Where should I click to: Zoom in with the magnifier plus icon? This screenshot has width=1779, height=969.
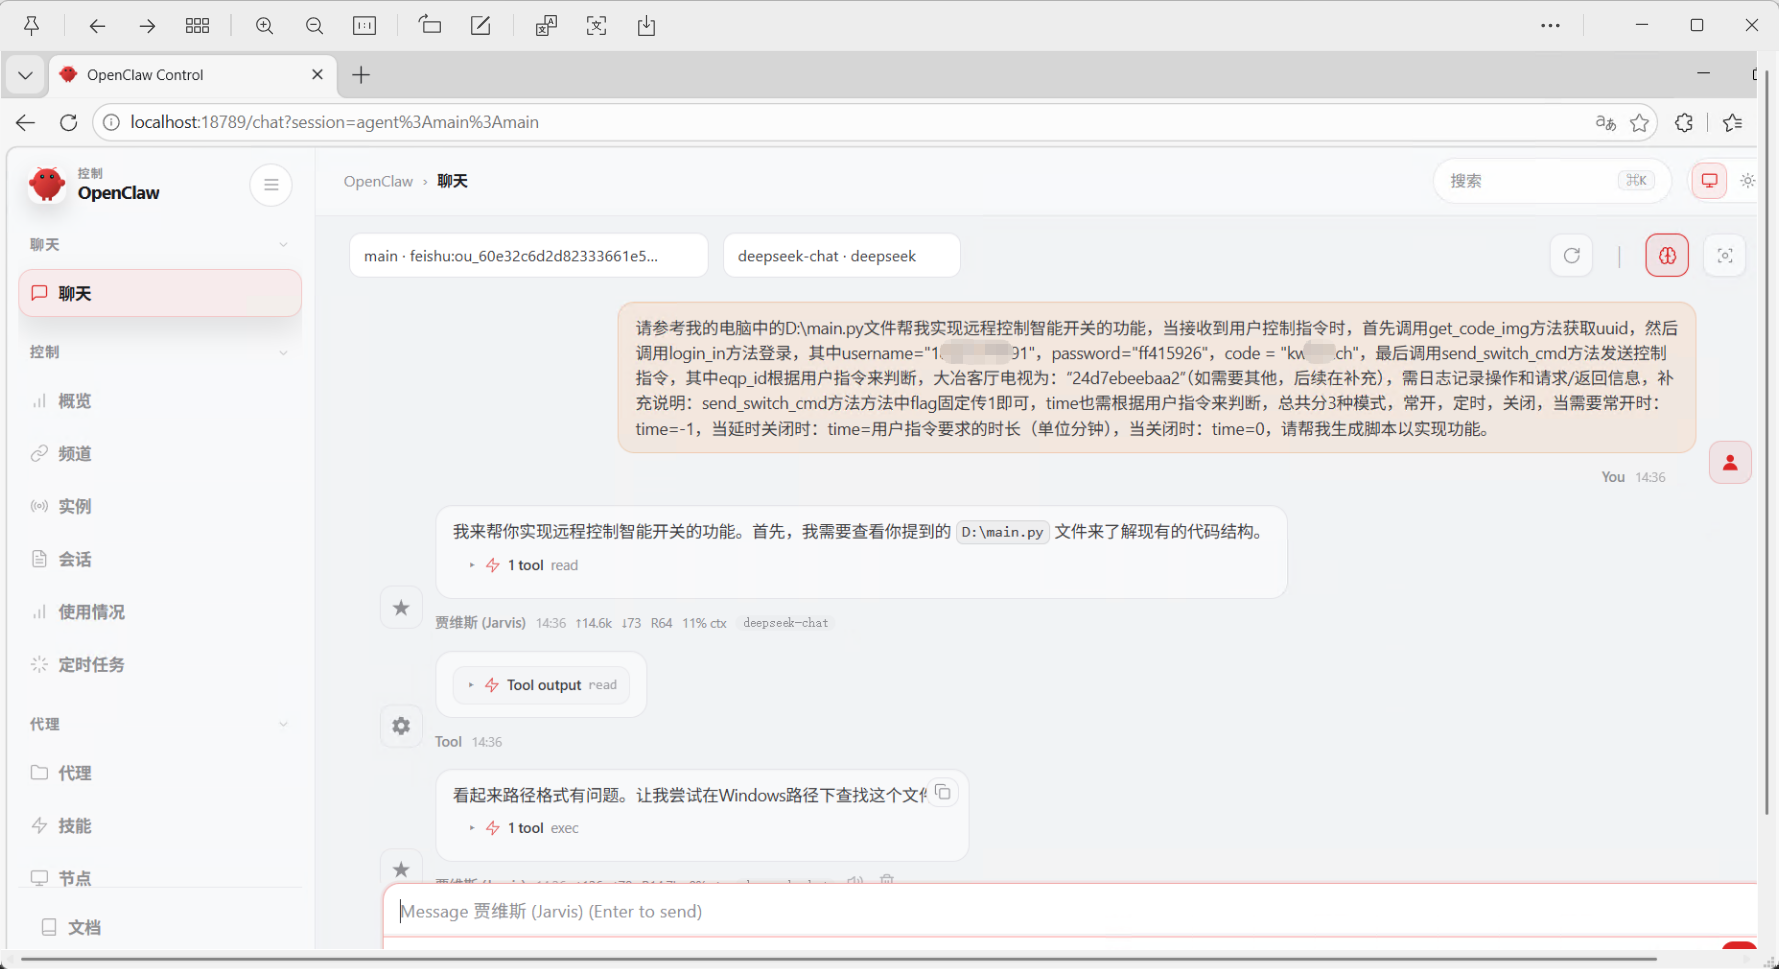click(x=264, y=26)
